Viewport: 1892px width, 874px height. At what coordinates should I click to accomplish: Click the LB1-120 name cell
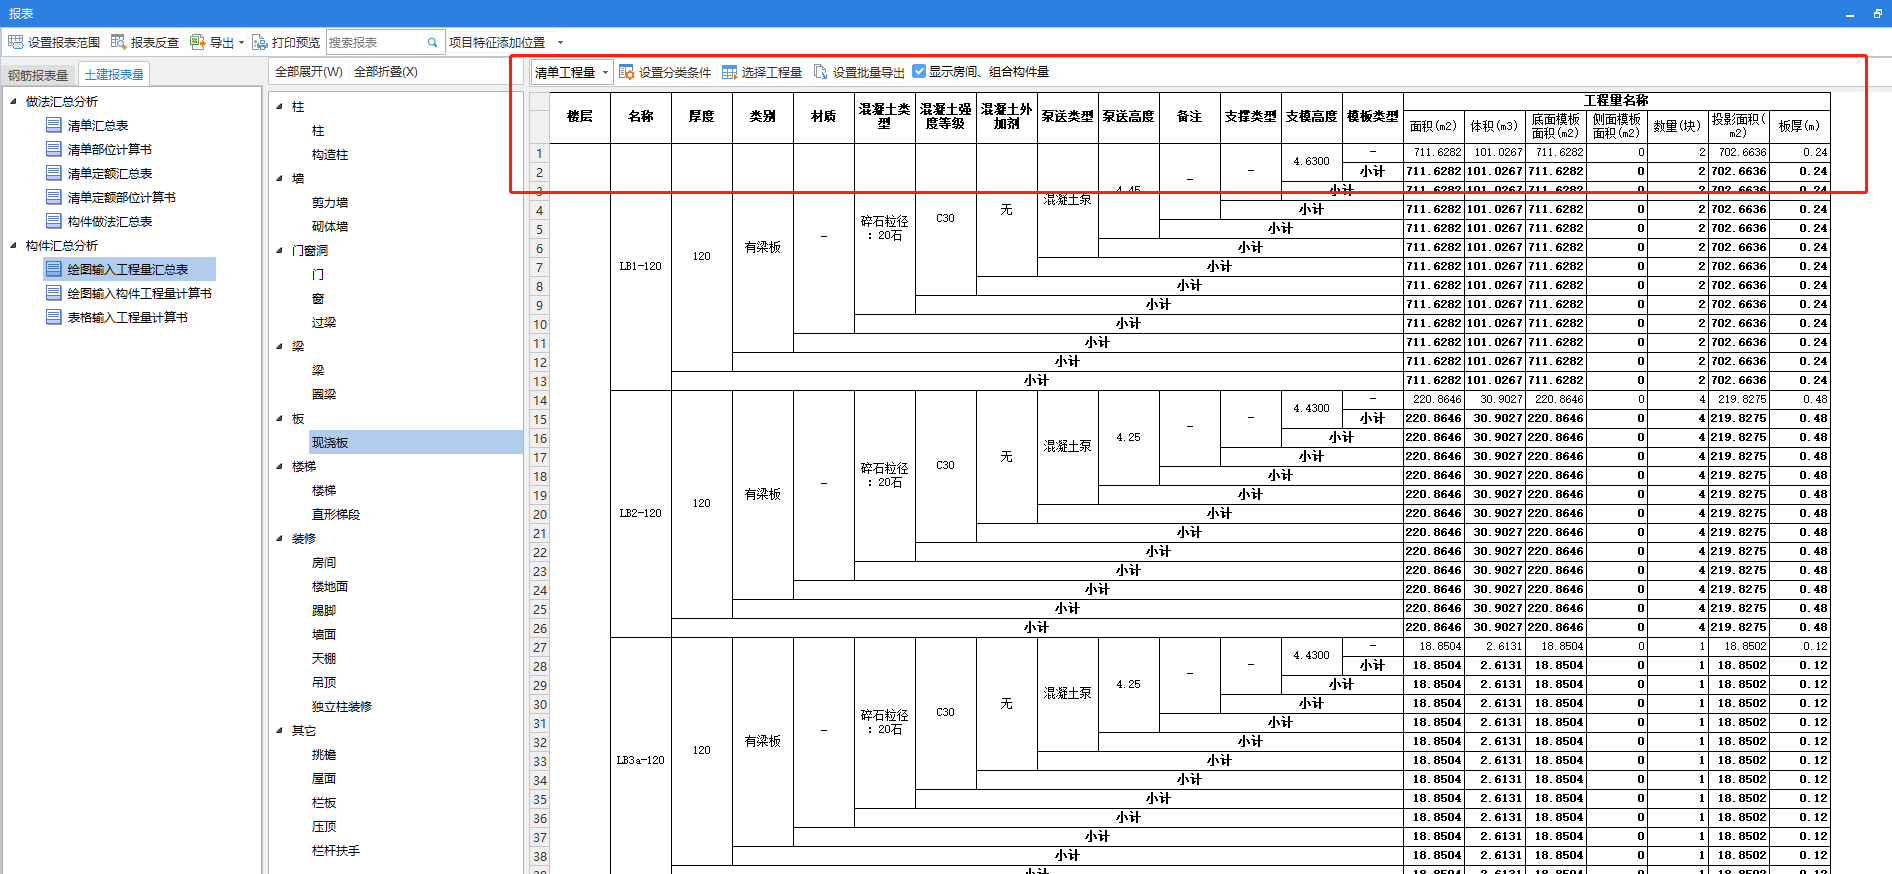click(641, 267)
